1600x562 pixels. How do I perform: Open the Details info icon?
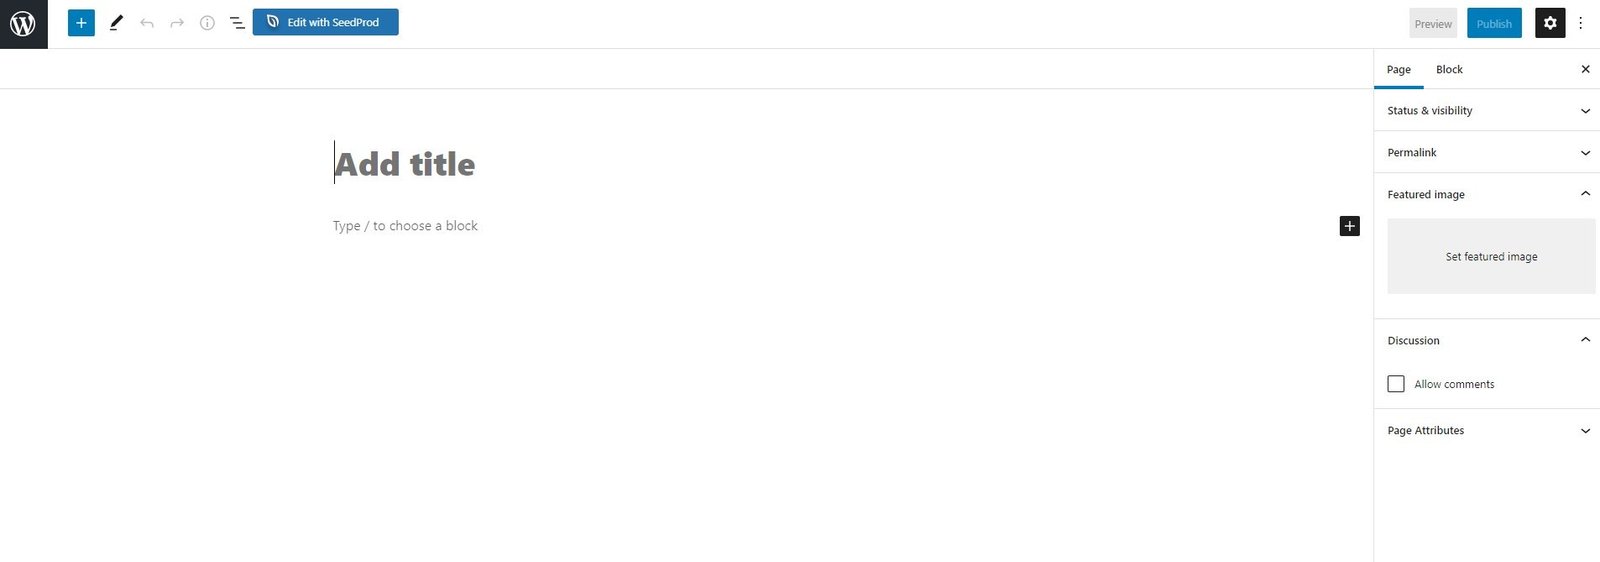pyautogui.click(x=207, y=22)
